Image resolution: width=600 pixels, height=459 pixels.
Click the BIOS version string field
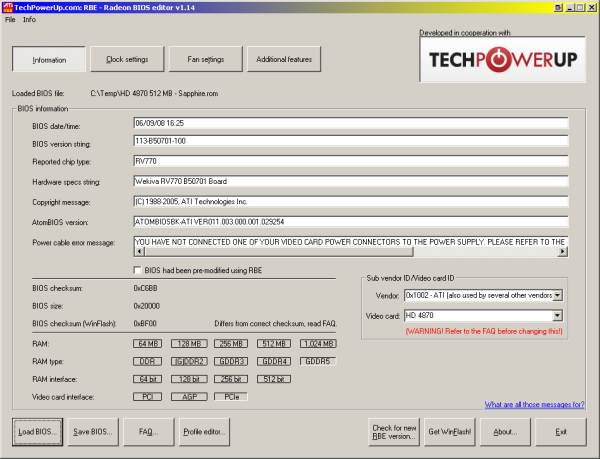point(351,141)
